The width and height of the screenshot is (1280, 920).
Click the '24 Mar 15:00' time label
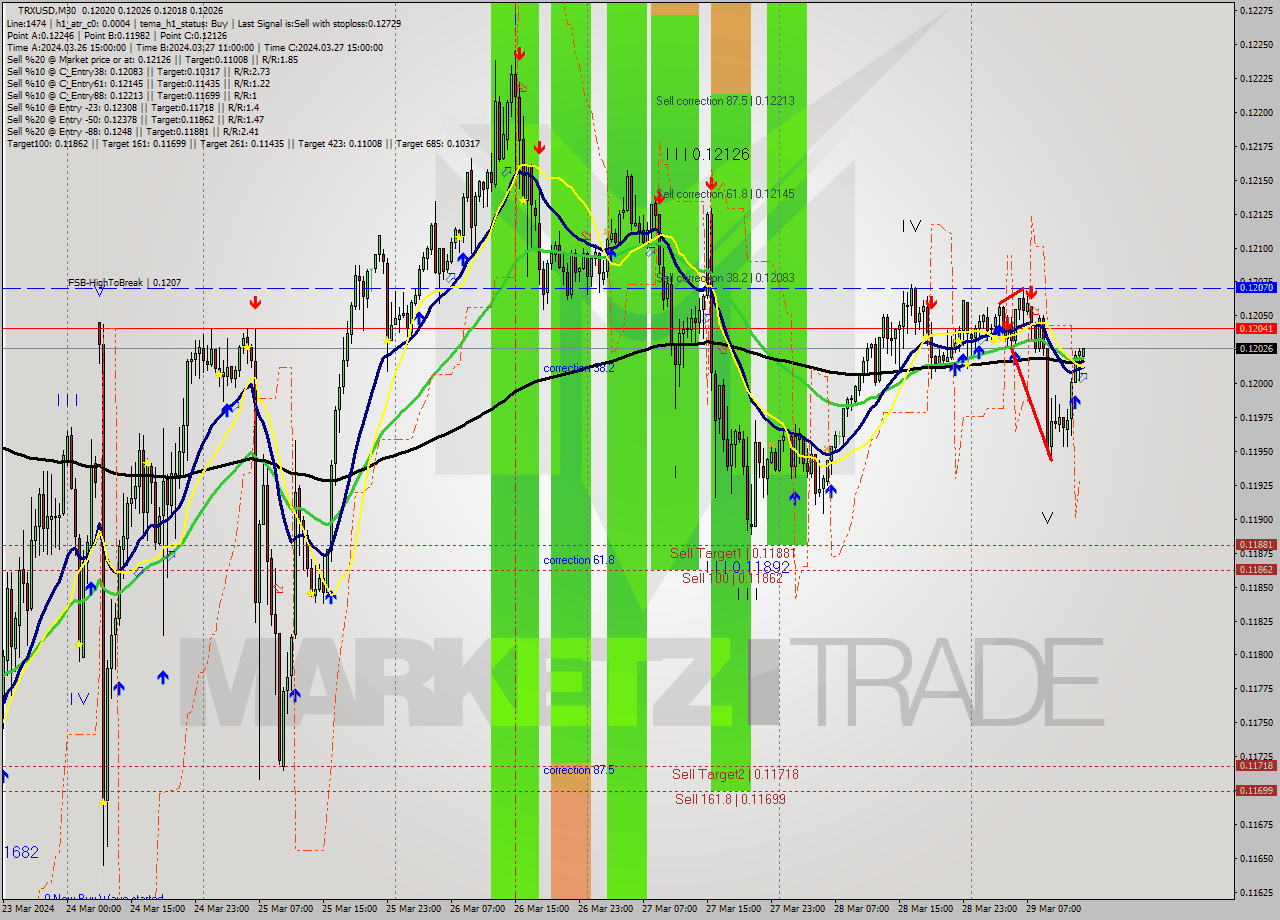point(155,909)
